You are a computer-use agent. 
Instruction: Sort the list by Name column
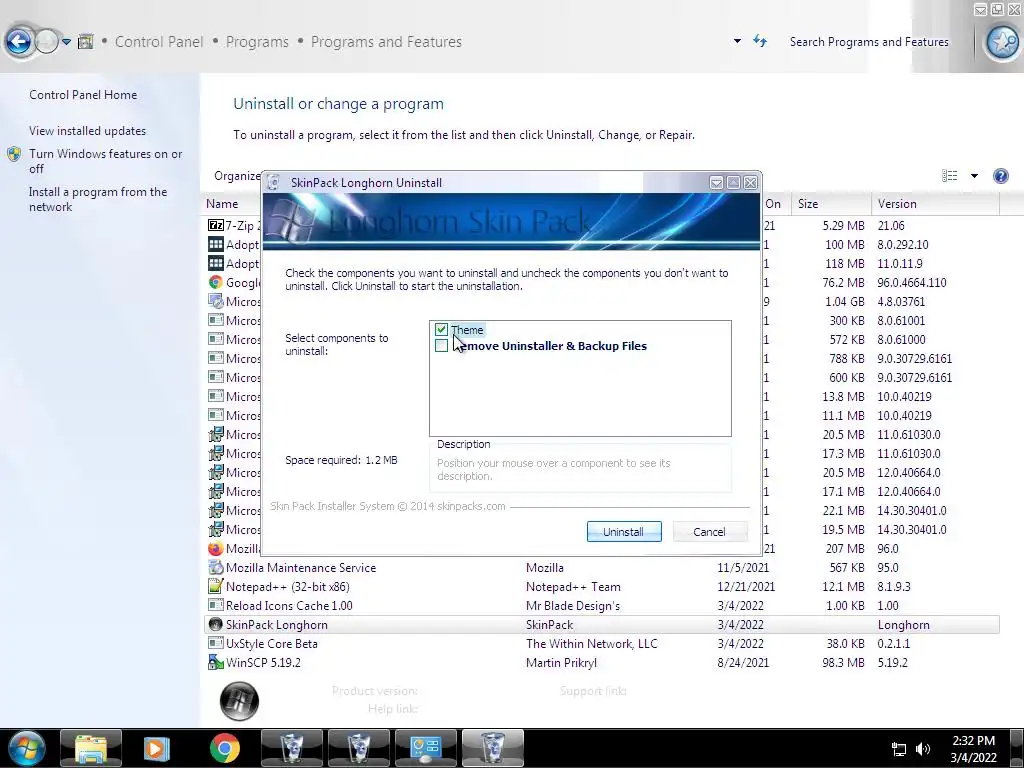[222, 204]
